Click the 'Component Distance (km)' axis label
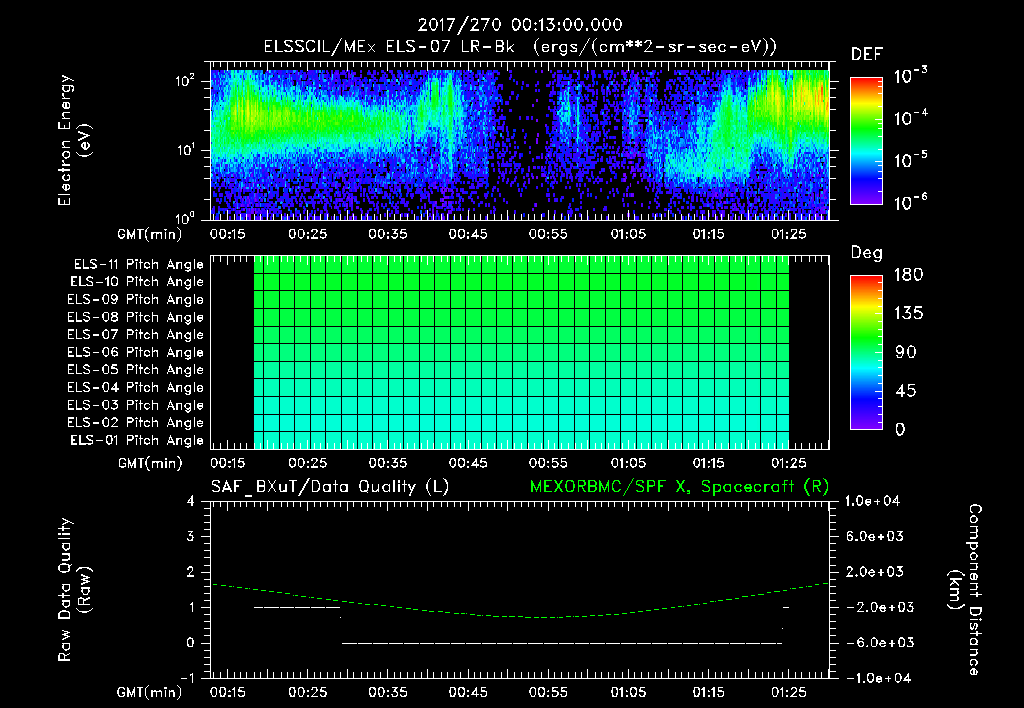Image resolution: width=1024 pixels, height=708 pixels. point(965,590)
